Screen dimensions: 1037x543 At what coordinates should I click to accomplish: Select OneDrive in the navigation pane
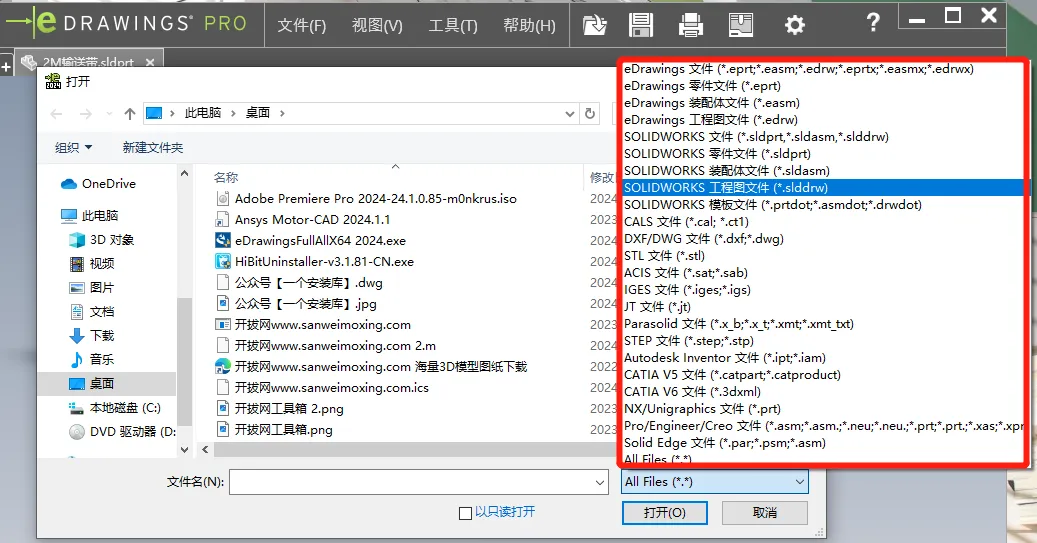[x=98, y=184]
